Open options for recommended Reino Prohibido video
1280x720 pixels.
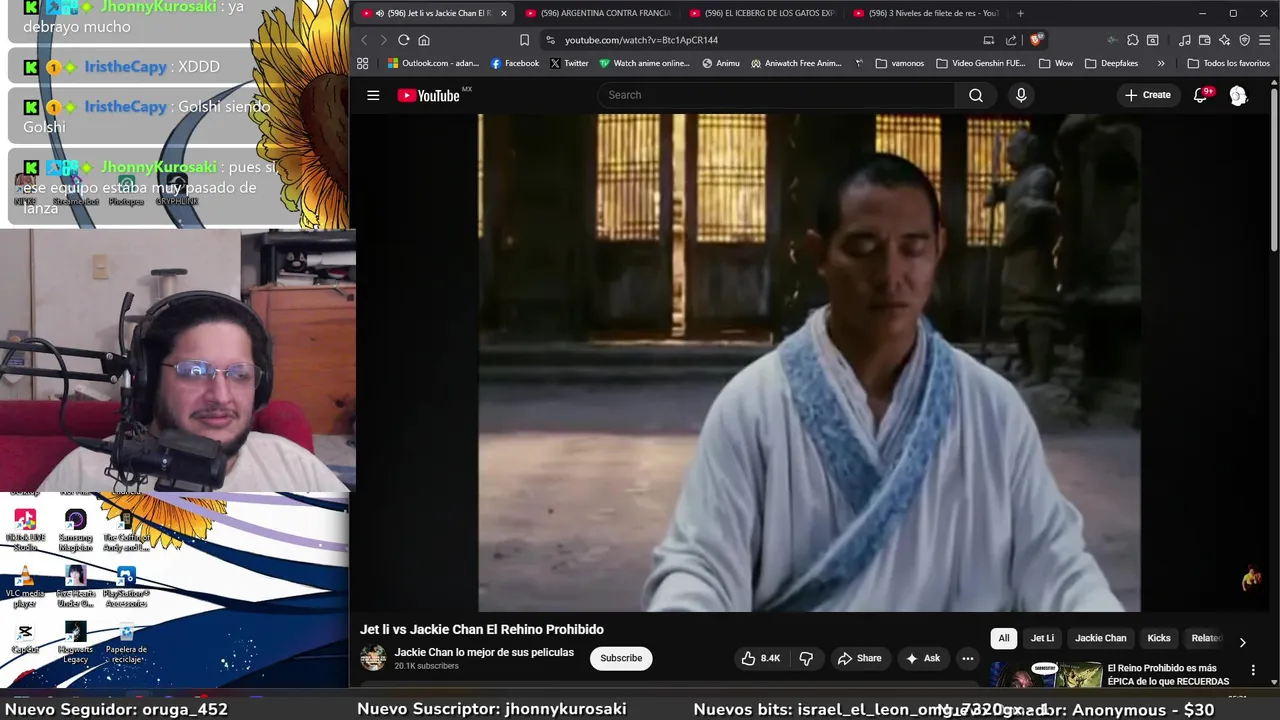coord(1253,670)
